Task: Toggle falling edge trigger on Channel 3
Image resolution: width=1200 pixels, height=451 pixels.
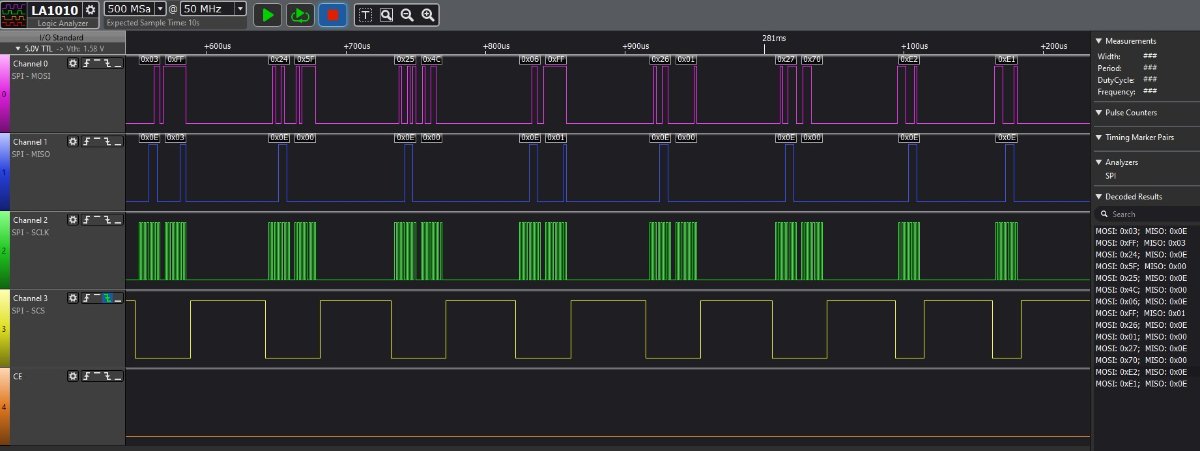Action: click(107, 298)
